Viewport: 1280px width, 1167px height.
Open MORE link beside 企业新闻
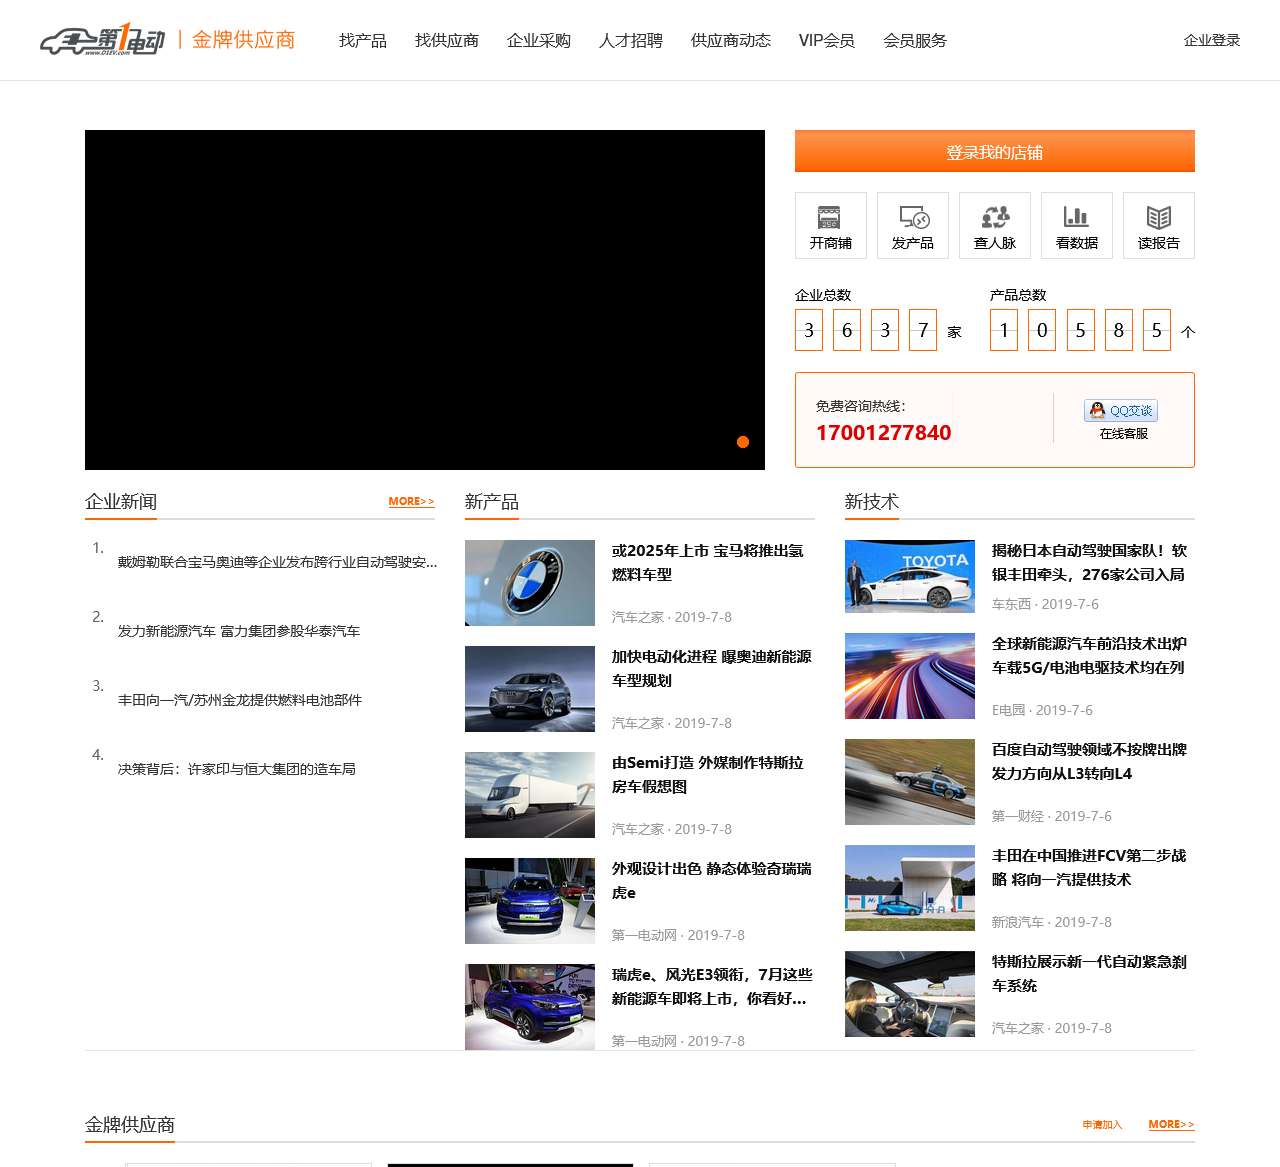[412, 501]
